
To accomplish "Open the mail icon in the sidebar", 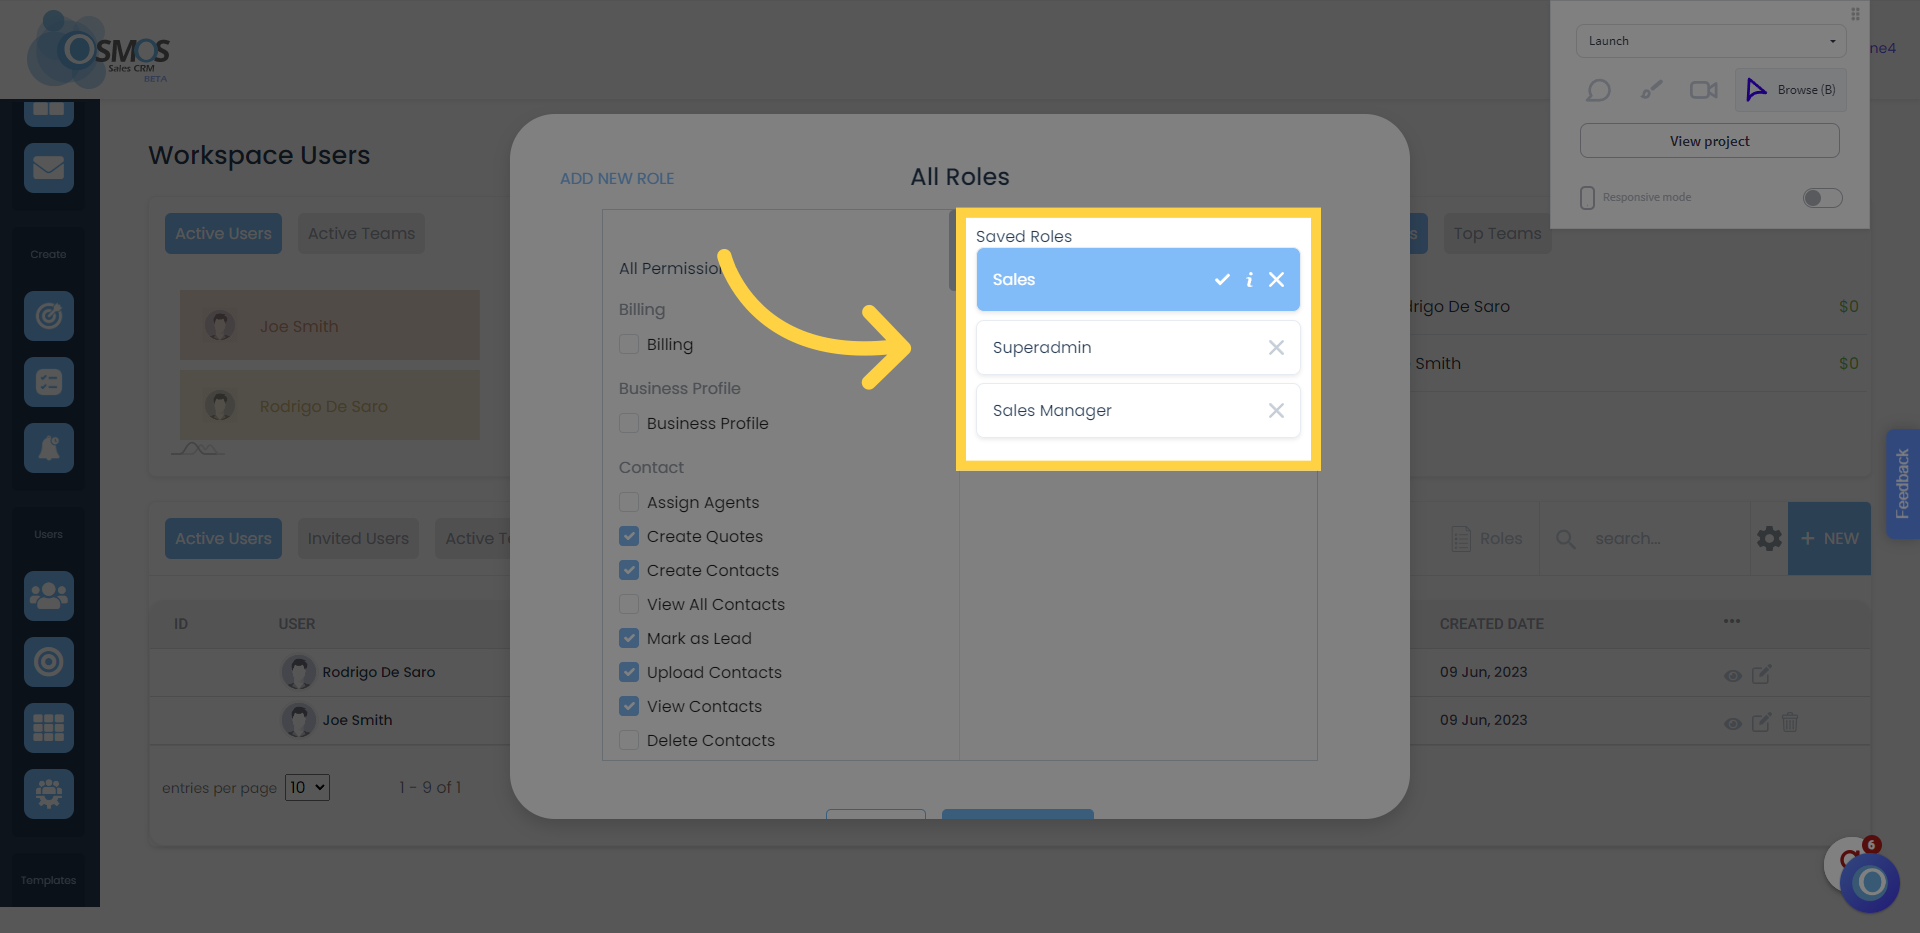I will 49,168.
